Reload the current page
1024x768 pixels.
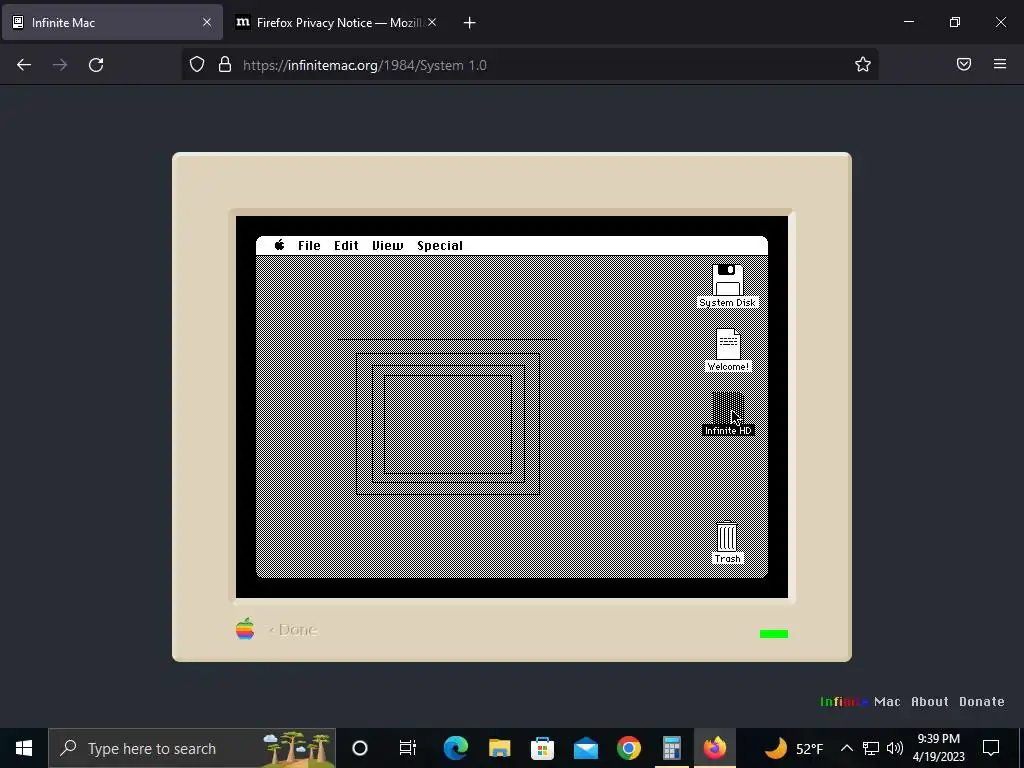96,65
